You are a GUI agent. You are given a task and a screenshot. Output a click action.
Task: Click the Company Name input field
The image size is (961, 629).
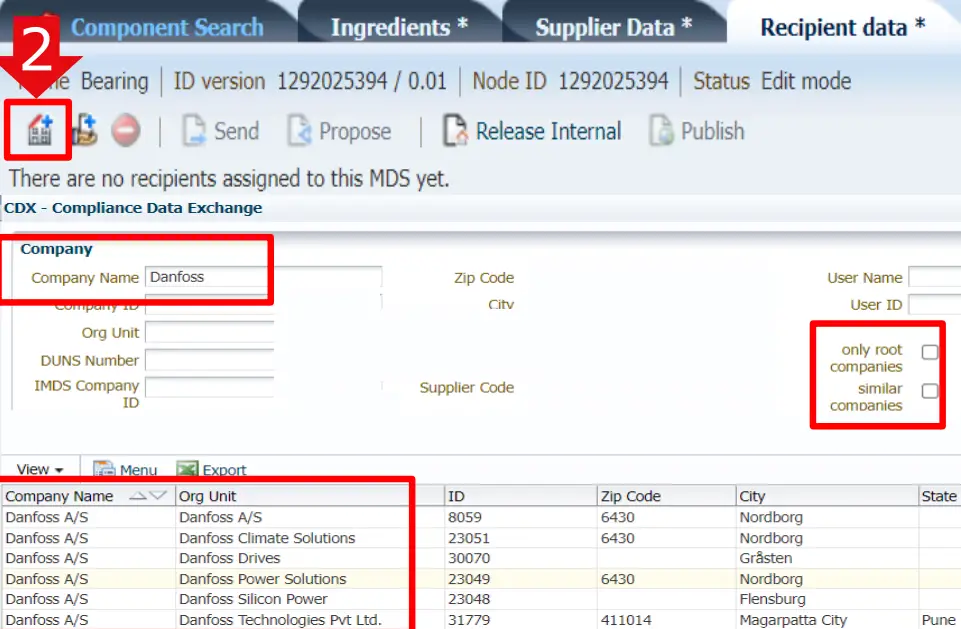click(264, 277)
